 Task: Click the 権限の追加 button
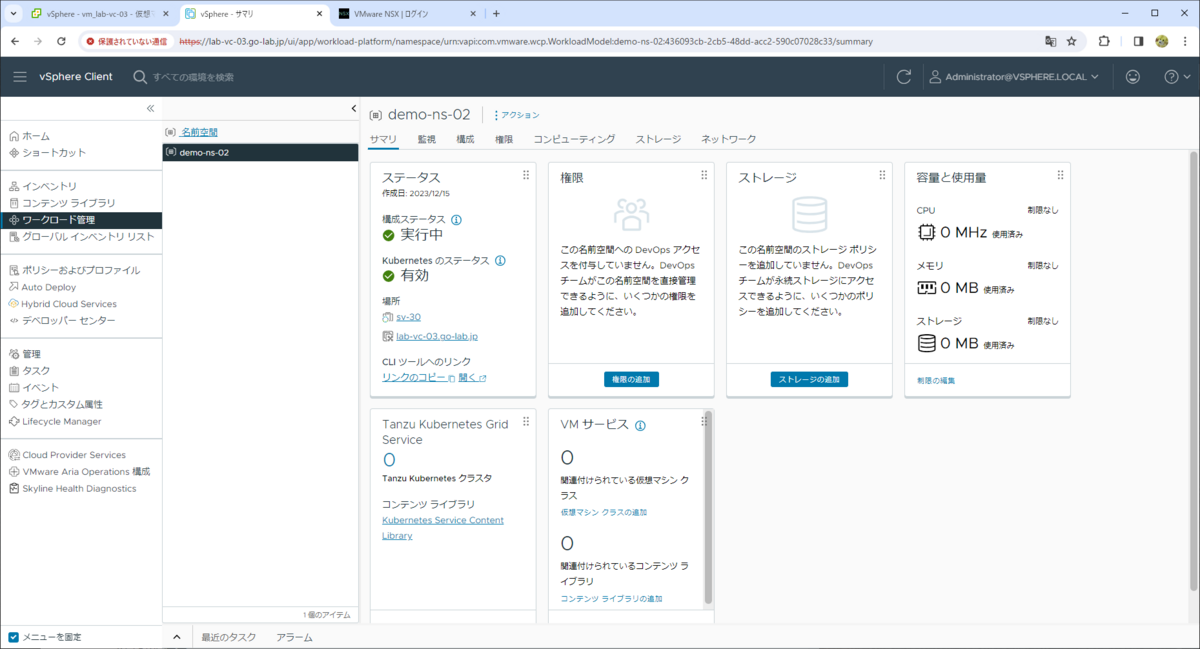(631, 379)
